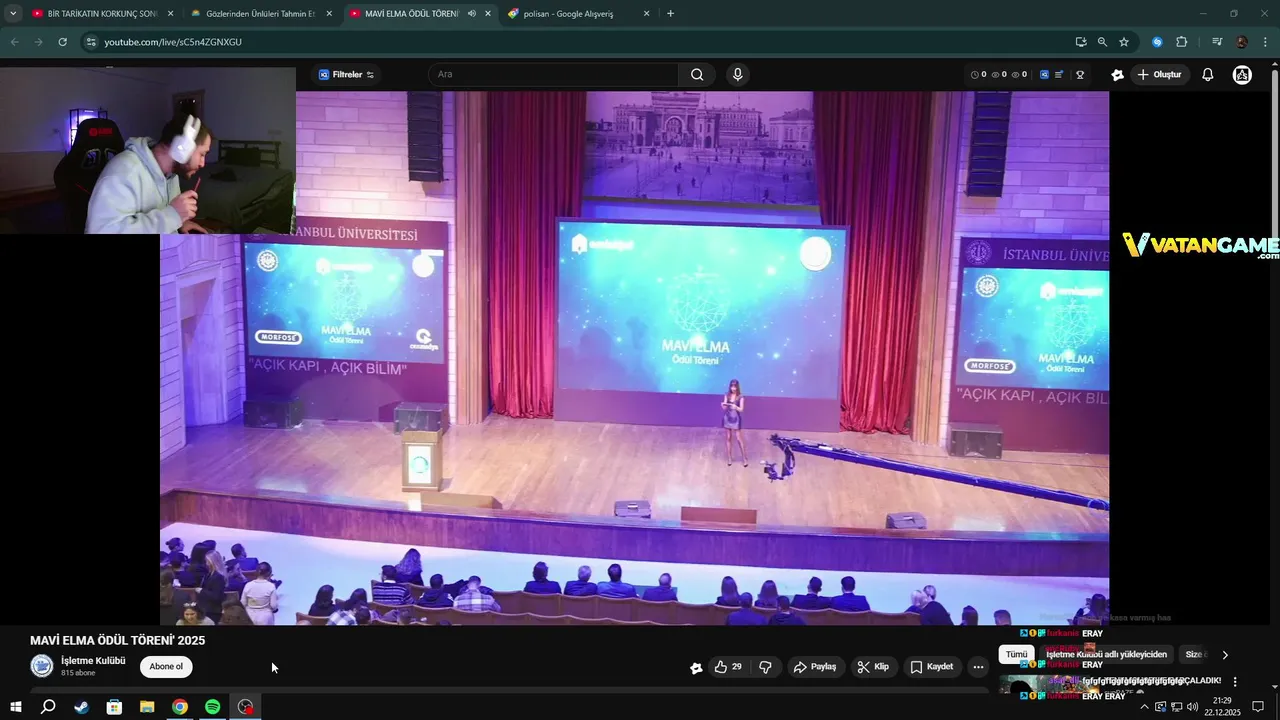The height and width of the screenshot is (720, 1280).
Task: Open Windows taskbar search
Action: (47, 707)
